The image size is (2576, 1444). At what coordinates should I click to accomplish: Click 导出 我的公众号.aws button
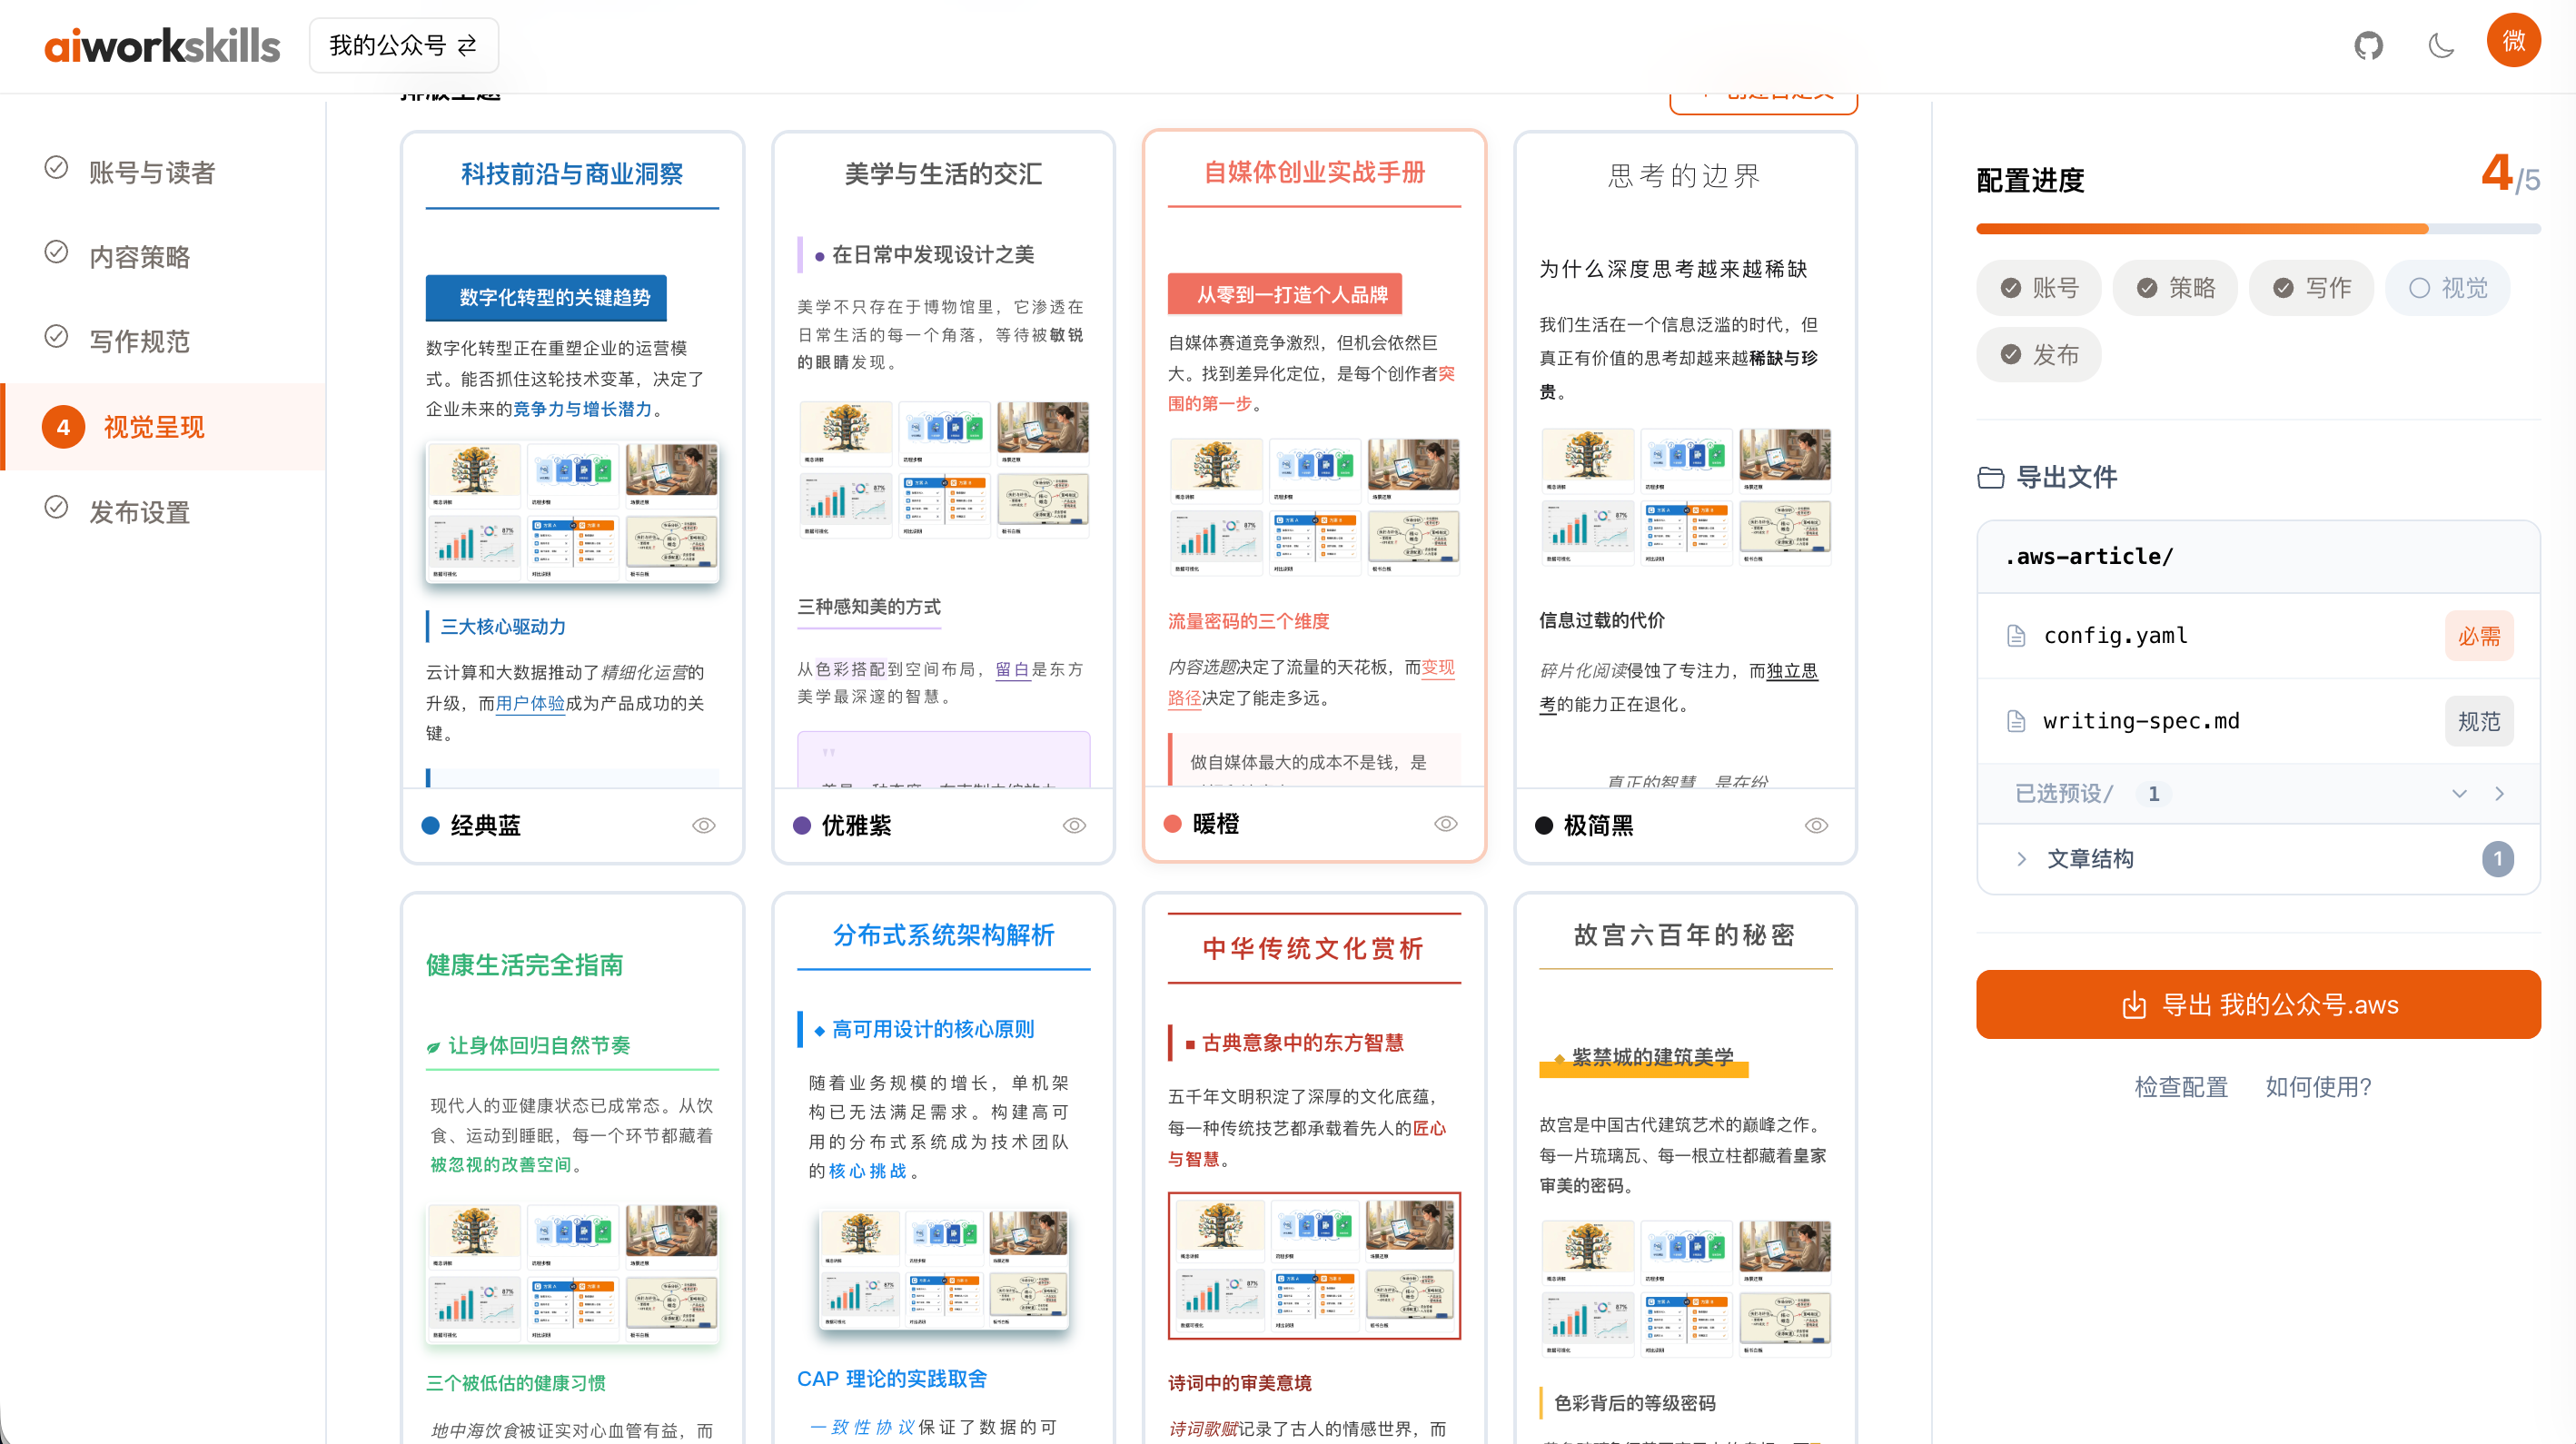tap(2258, 1004)
